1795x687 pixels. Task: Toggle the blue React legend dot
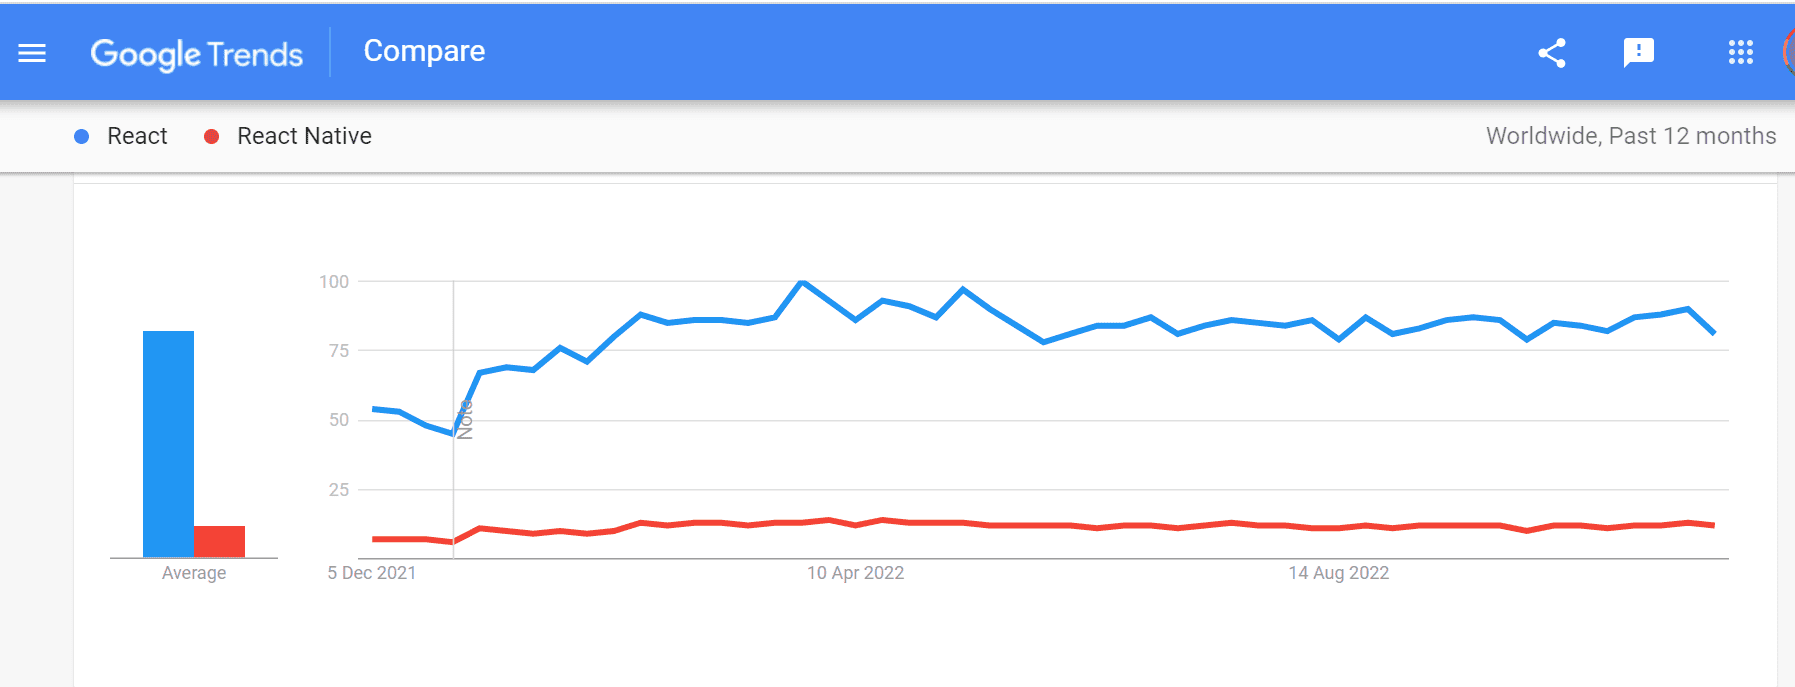click(81, 135)
